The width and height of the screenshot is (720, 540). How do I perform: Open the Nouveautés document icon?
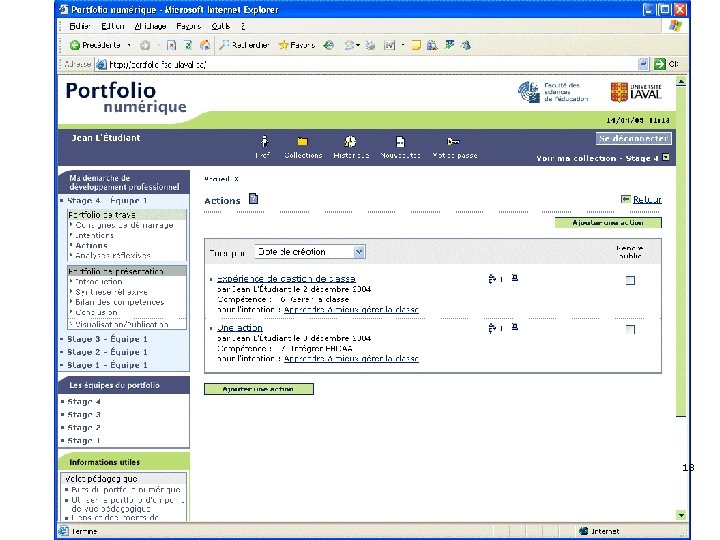(400, 141)
